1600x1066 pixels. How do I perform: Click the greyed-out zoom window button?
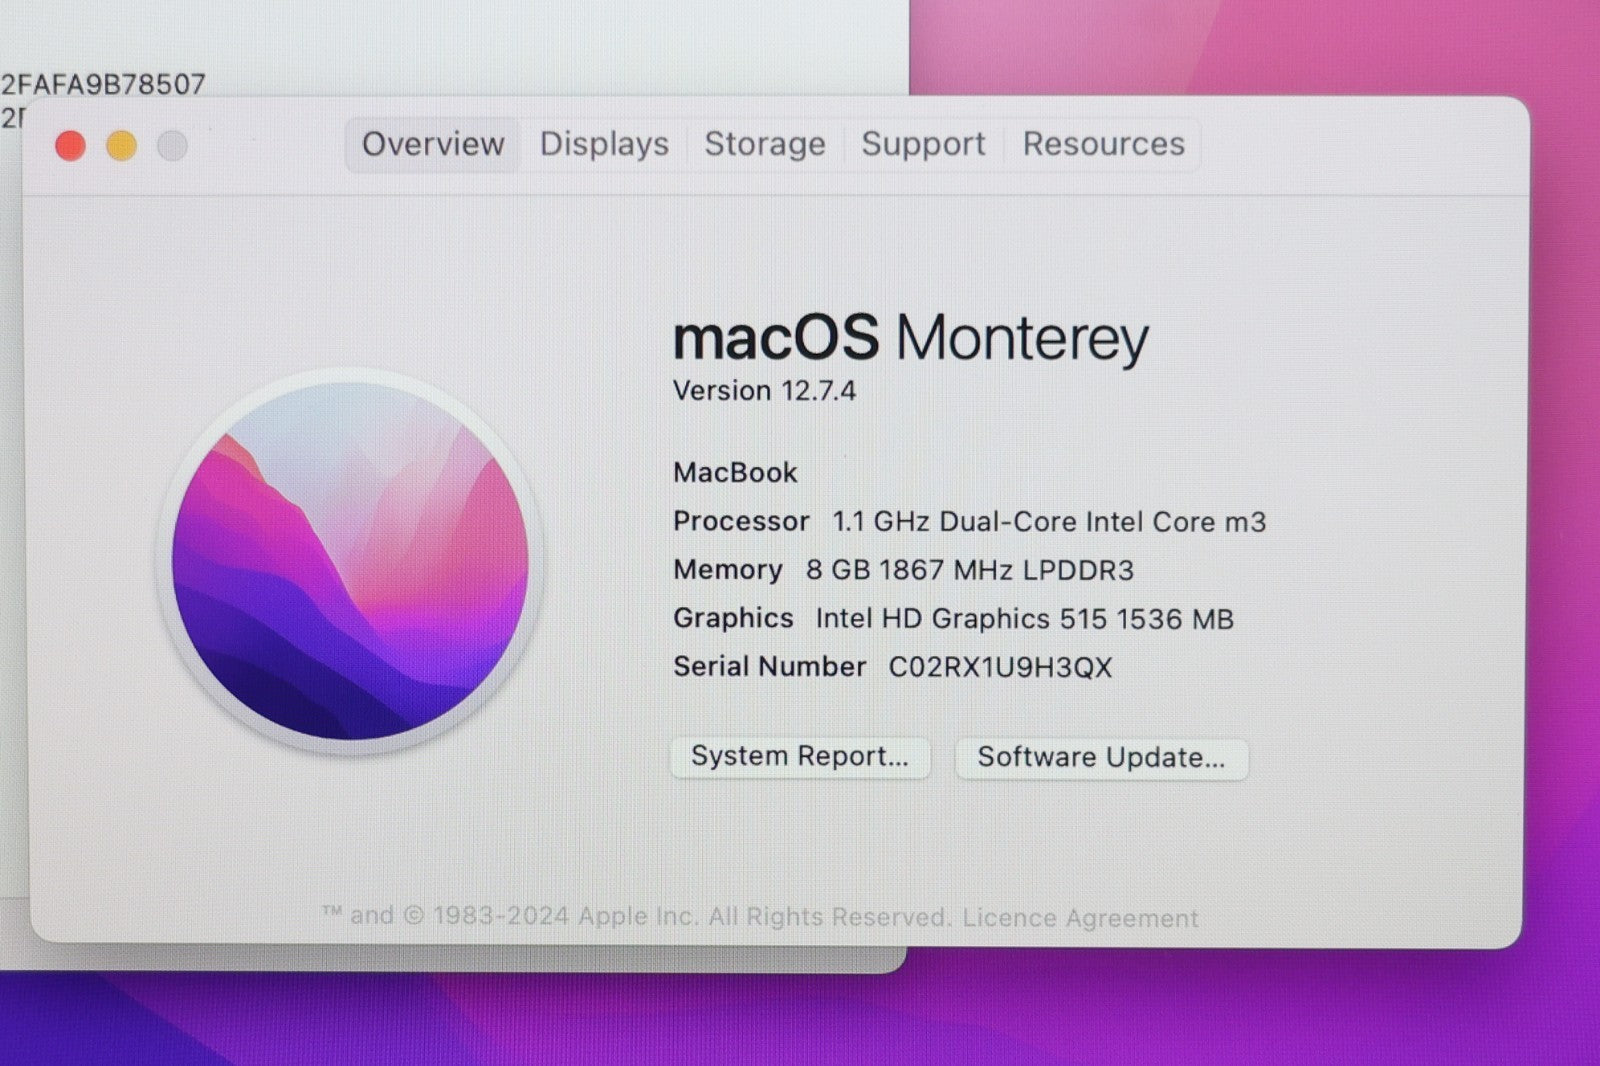(x=172, y=146)
